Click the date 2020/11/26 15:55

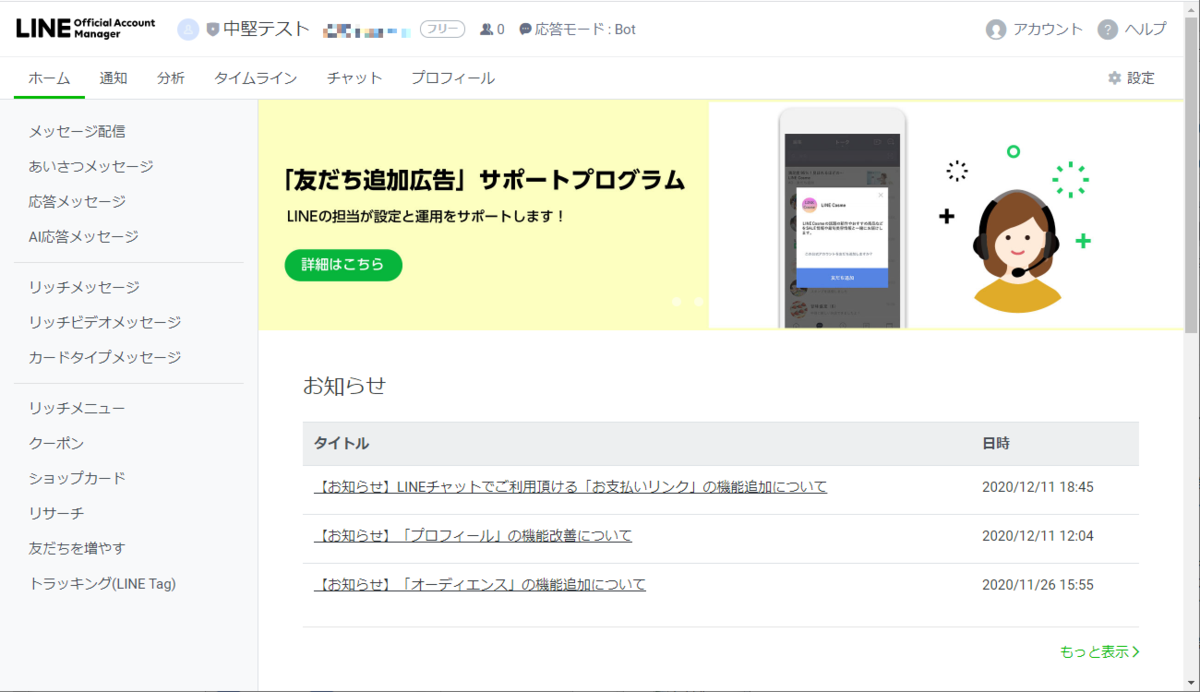[x=1038, y=585]
